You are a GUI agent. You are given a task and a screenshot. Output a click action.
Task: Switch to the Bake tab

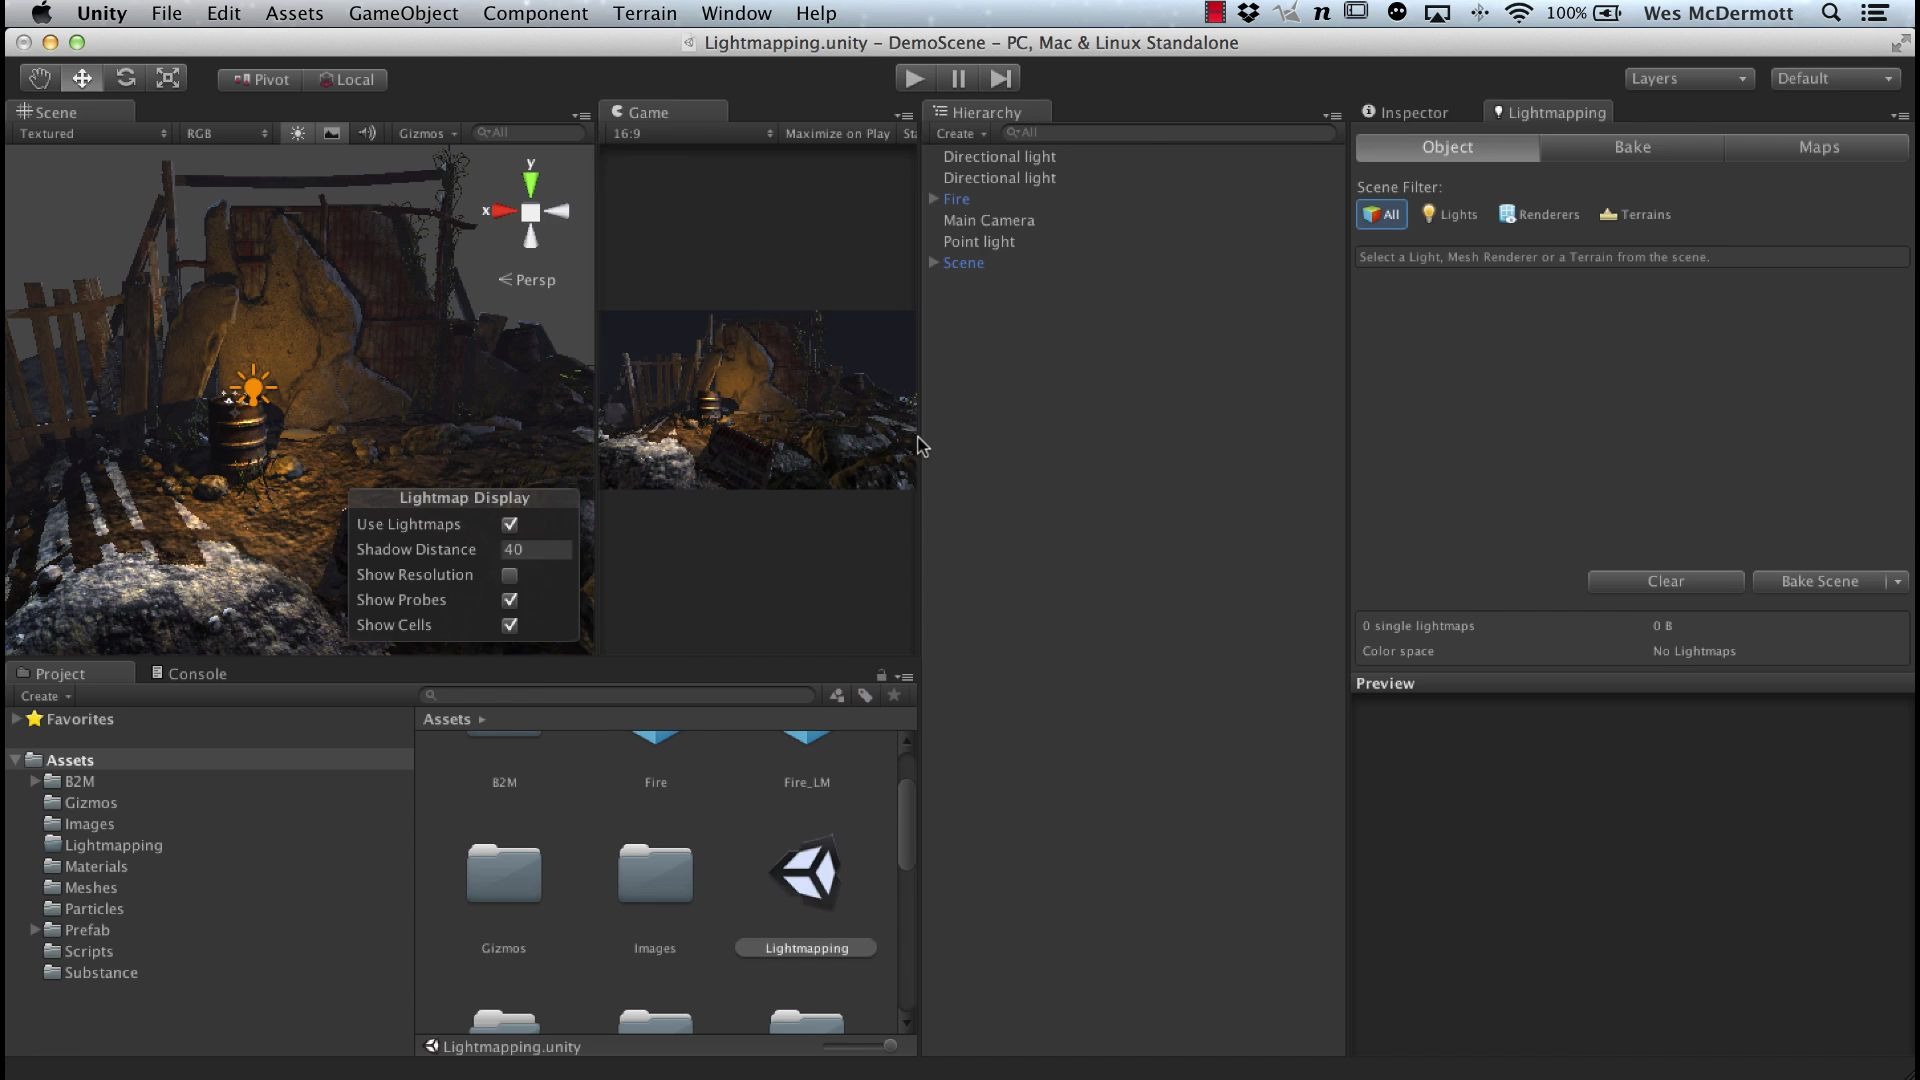point(1632,147)
